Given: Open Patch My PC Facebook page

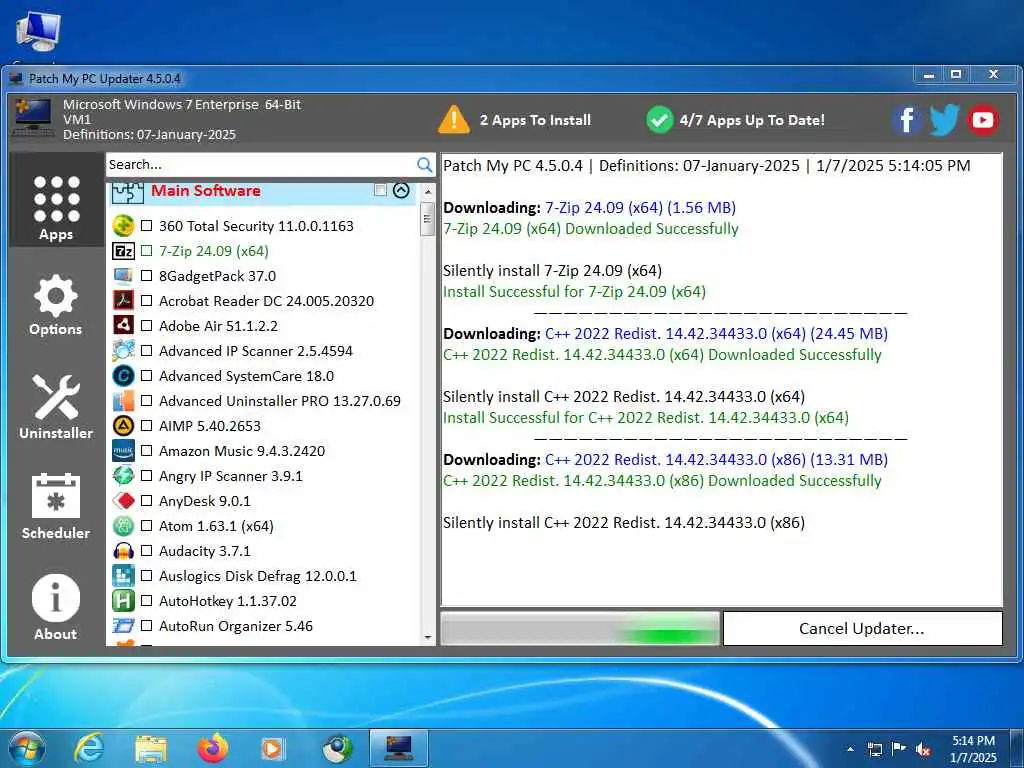Looking at the screenshot, I should pyautogui.click(x=906, y=120).
